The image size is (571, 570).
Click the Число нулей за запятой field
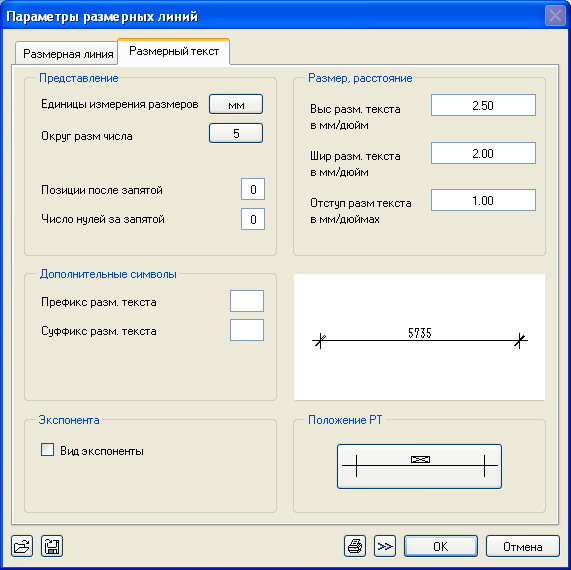253,219
